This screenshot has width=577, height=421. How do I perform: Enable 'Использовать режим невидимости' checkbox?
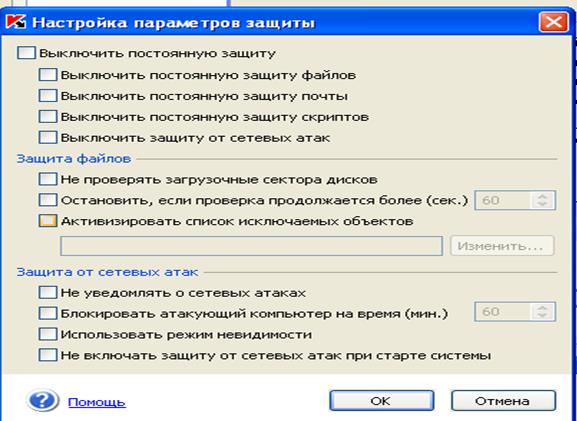pos(48,334)
